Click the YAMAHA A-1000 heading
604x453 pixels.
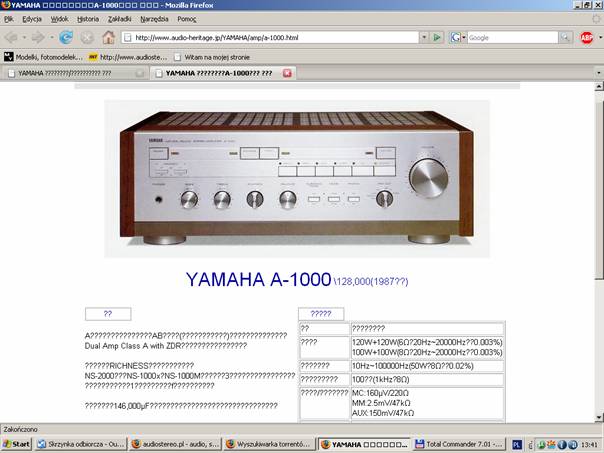258,279
